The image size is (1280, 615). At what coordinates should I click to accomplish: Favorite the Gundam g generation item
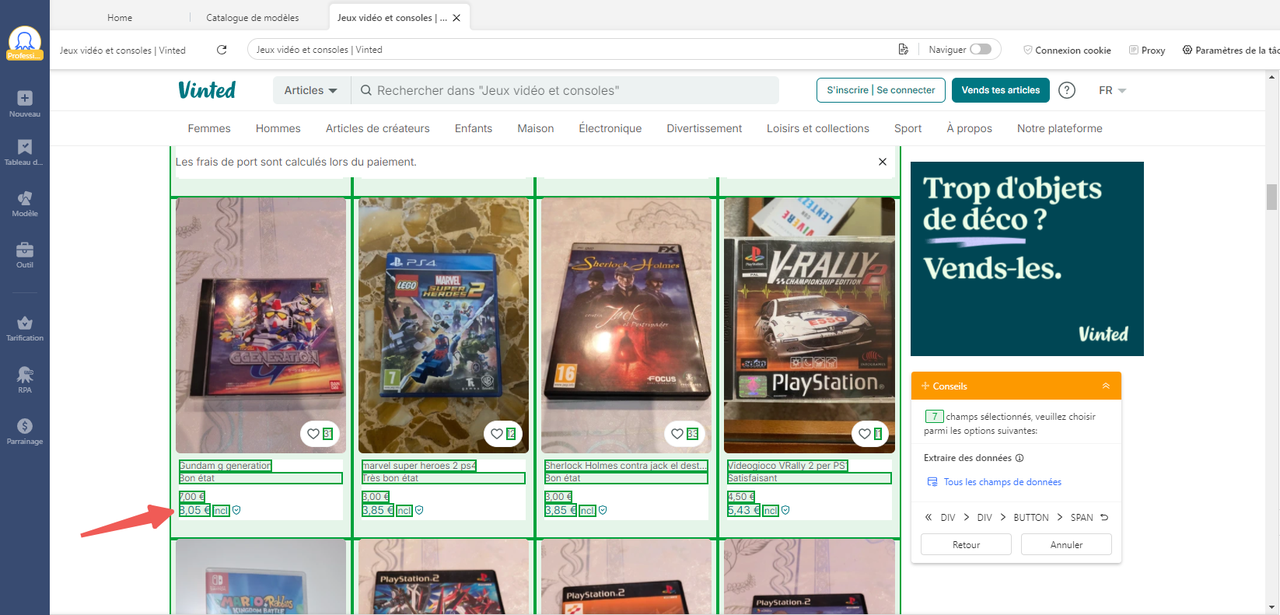tap(313, 434)
